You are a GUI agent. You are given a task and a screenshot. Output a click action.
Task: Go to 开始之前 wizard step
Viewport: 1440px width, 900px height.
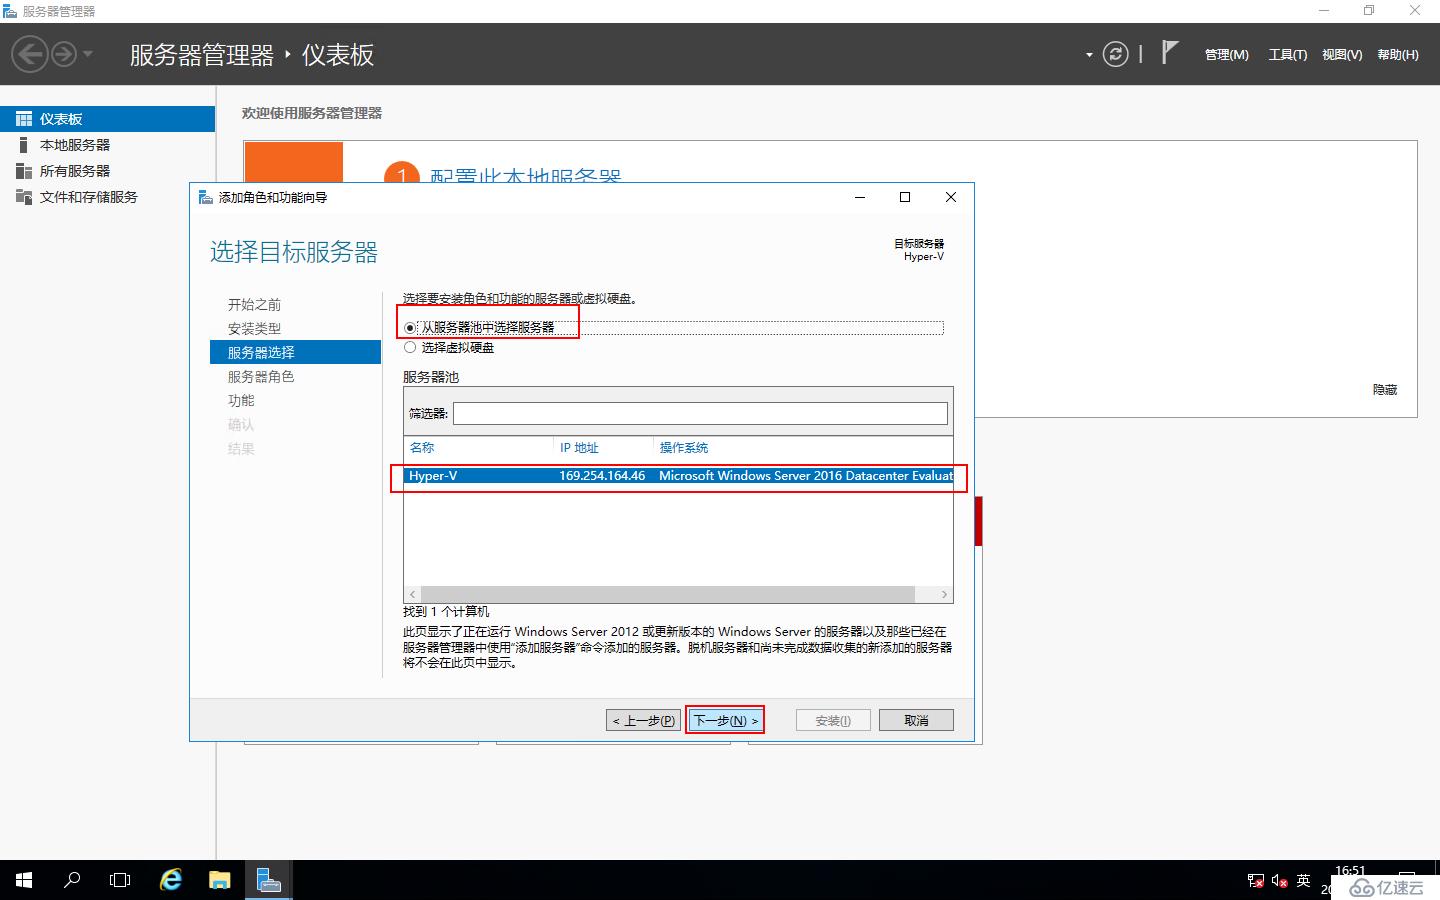[x=254, y=305]
